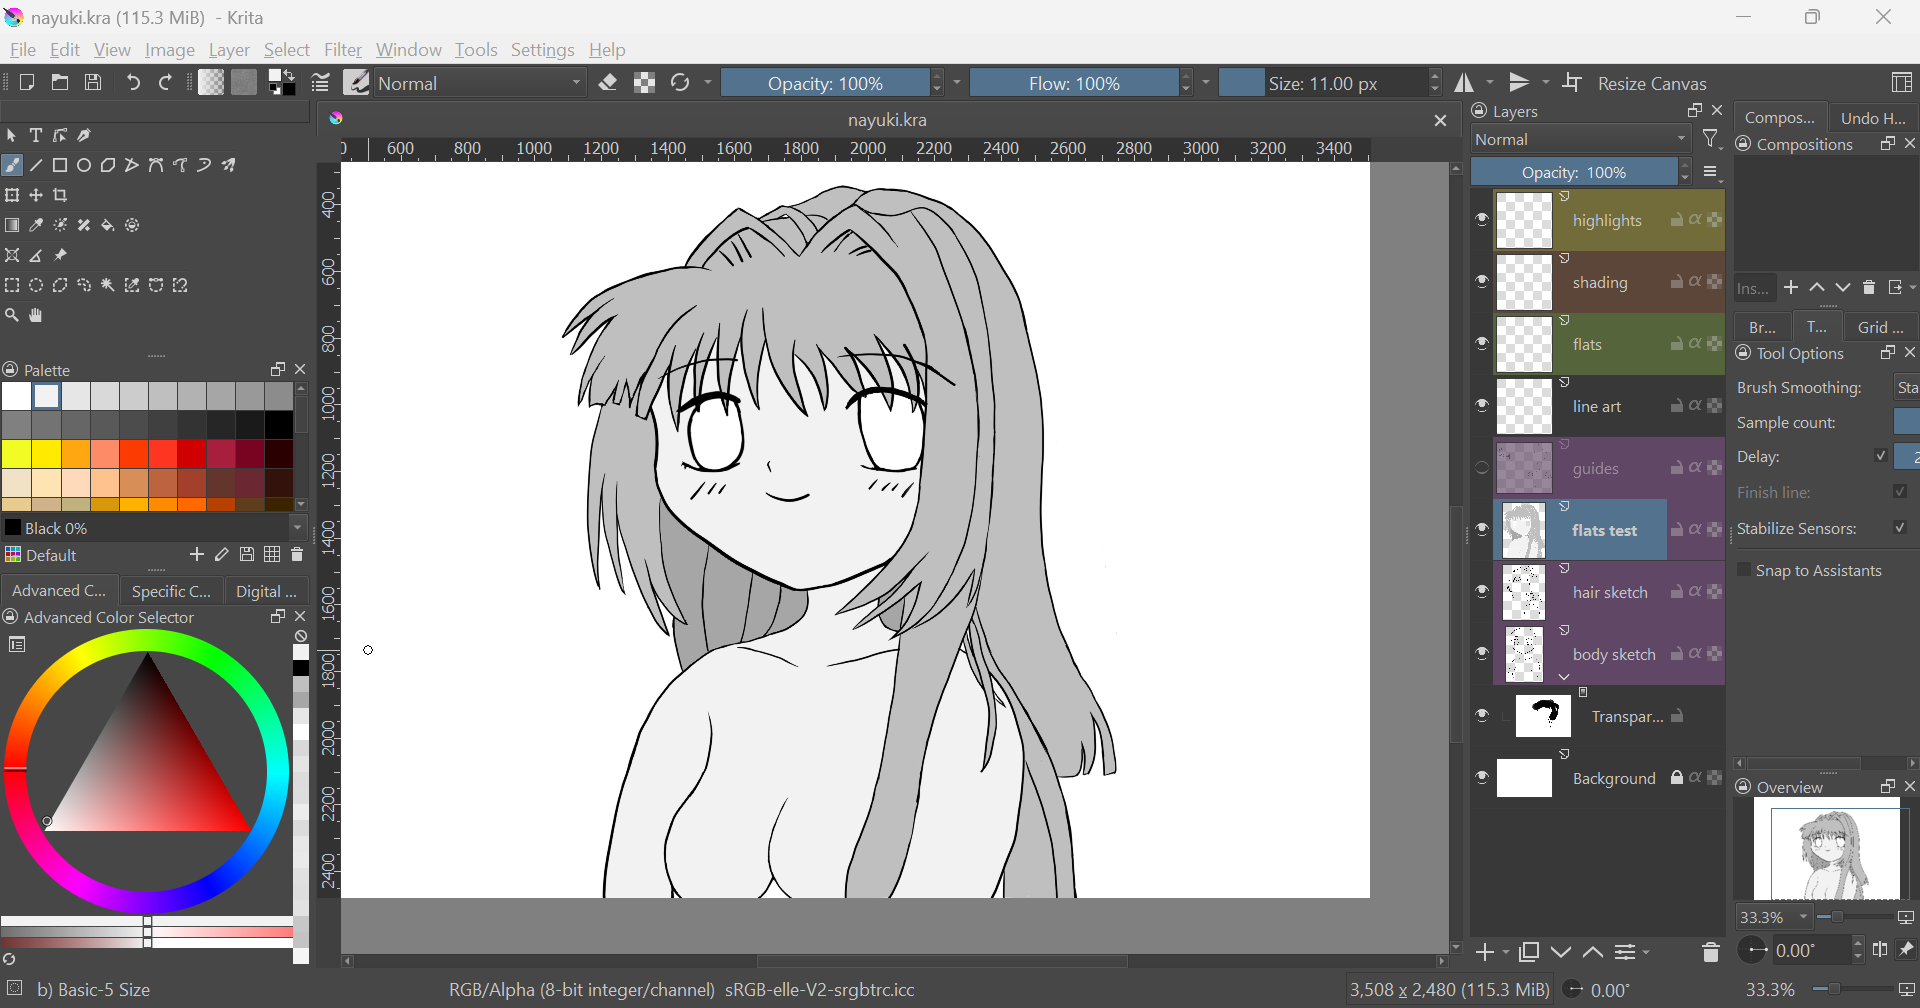Uncheck the Stabilize Sensors checkbox
Image resolution: width=1920 pixels, height=1008 pixels.
click(x=1900, y=528)
